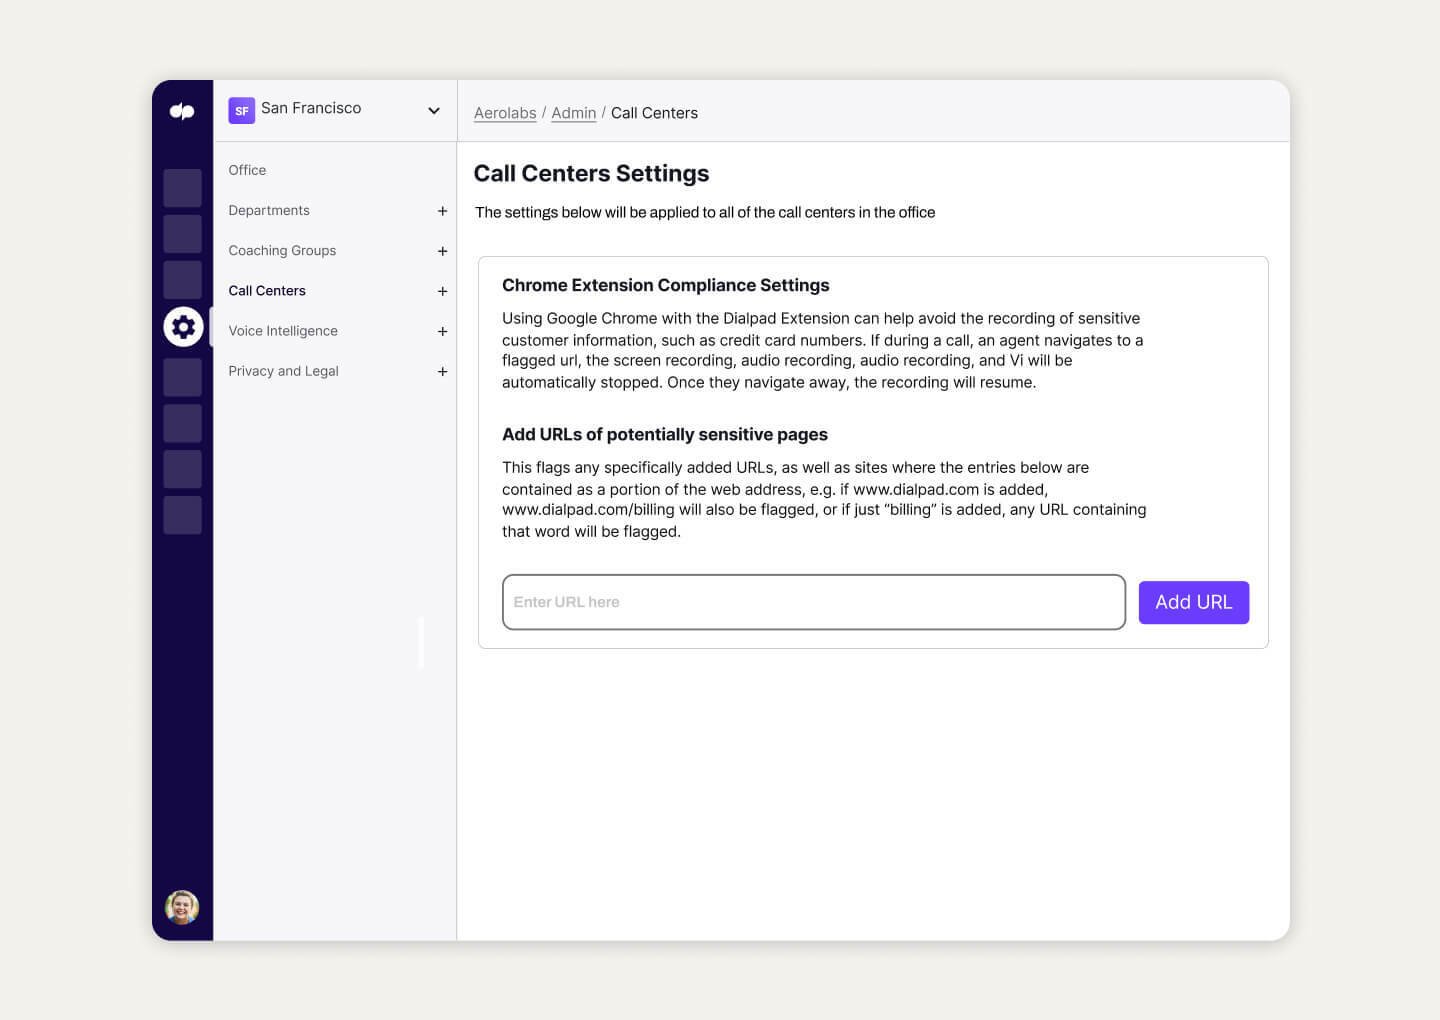Expand Call Centers using its plus control

point(443,291)
